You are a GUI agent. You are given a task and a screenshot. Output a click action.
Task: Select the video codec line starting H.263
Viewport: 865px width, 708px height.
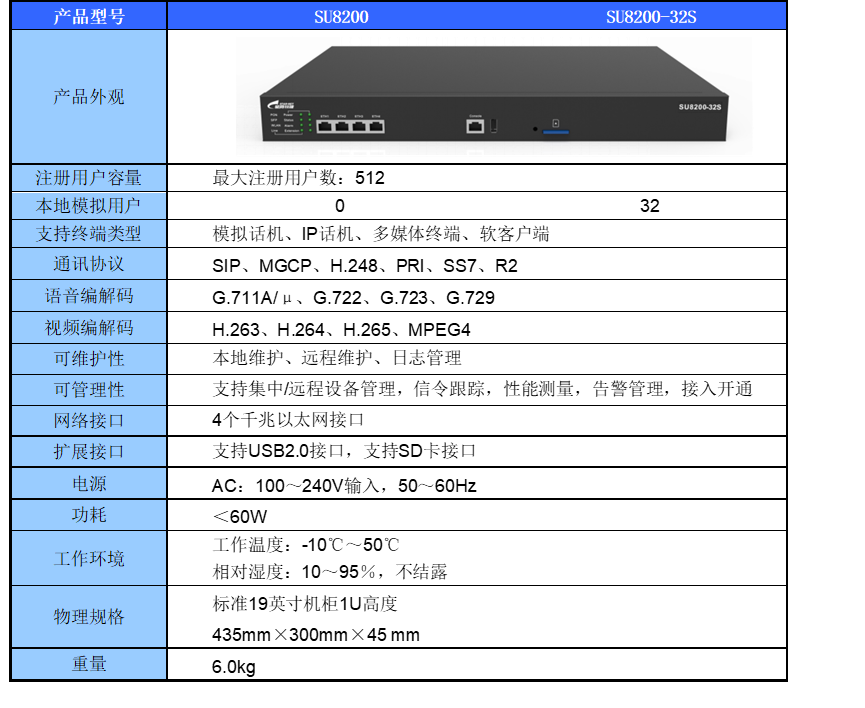(341, 330)
